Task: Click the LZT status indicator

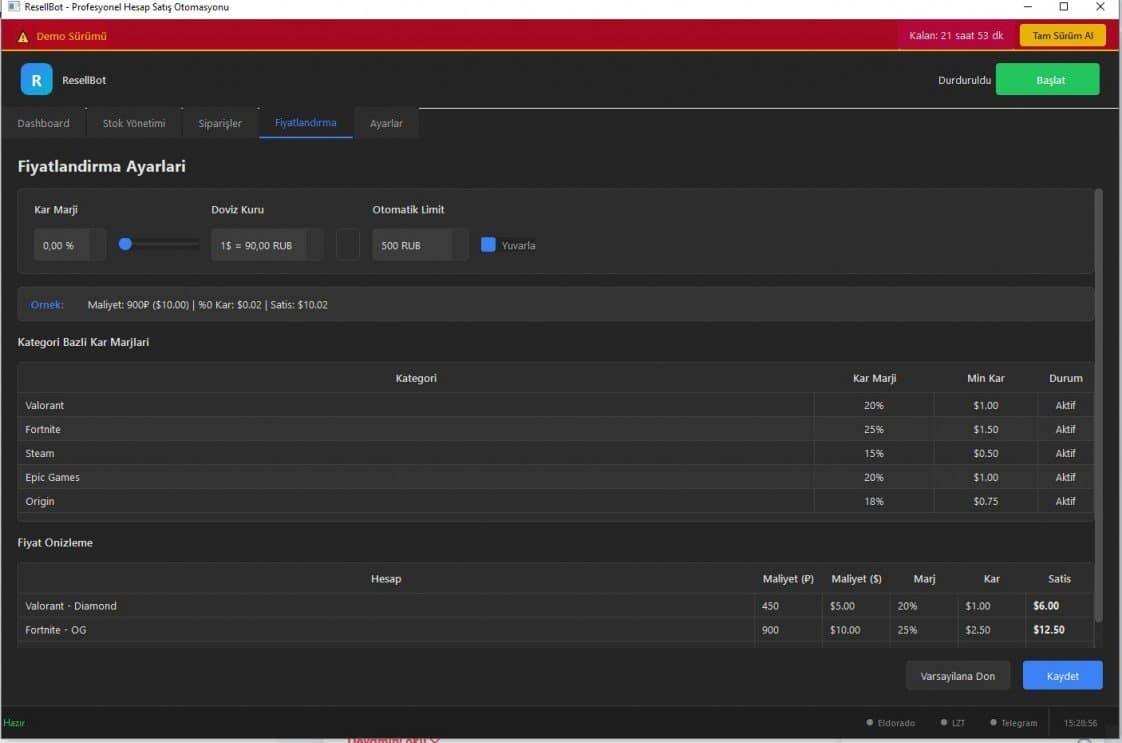Action: coord(952,723)
